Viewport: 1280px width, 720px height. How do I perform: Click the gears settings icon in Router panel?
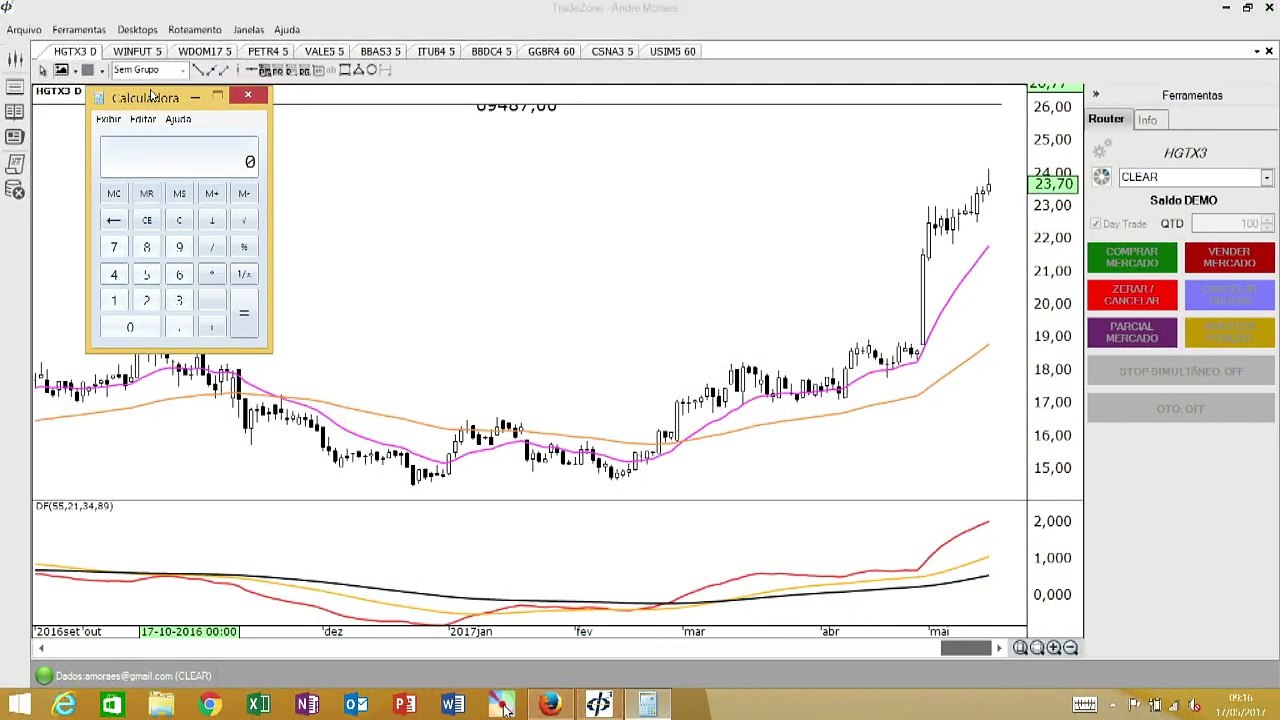click(x=1101, y=151)
